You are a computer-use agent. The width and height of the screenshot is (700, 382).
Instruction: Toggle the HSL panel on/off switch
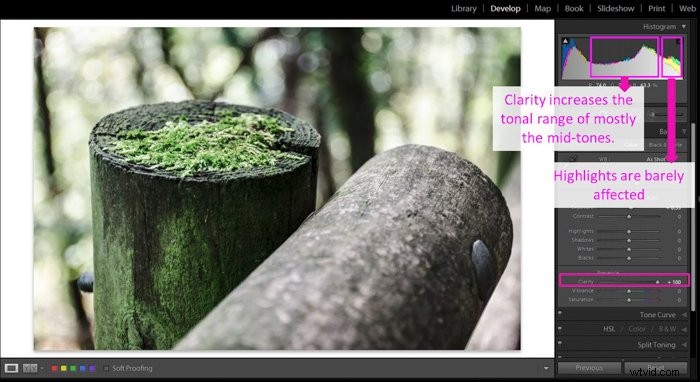coord(560,328)
